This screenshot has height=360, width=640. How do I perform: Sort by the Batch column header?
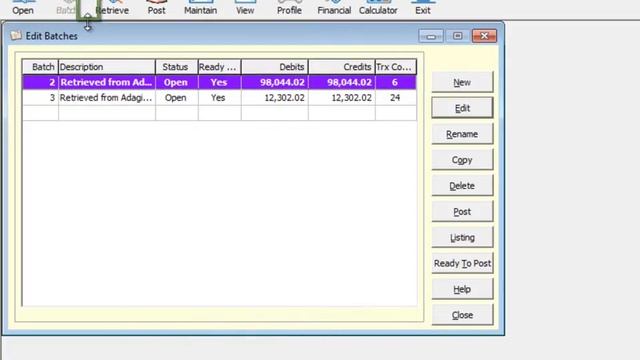(x=40, y=67)
